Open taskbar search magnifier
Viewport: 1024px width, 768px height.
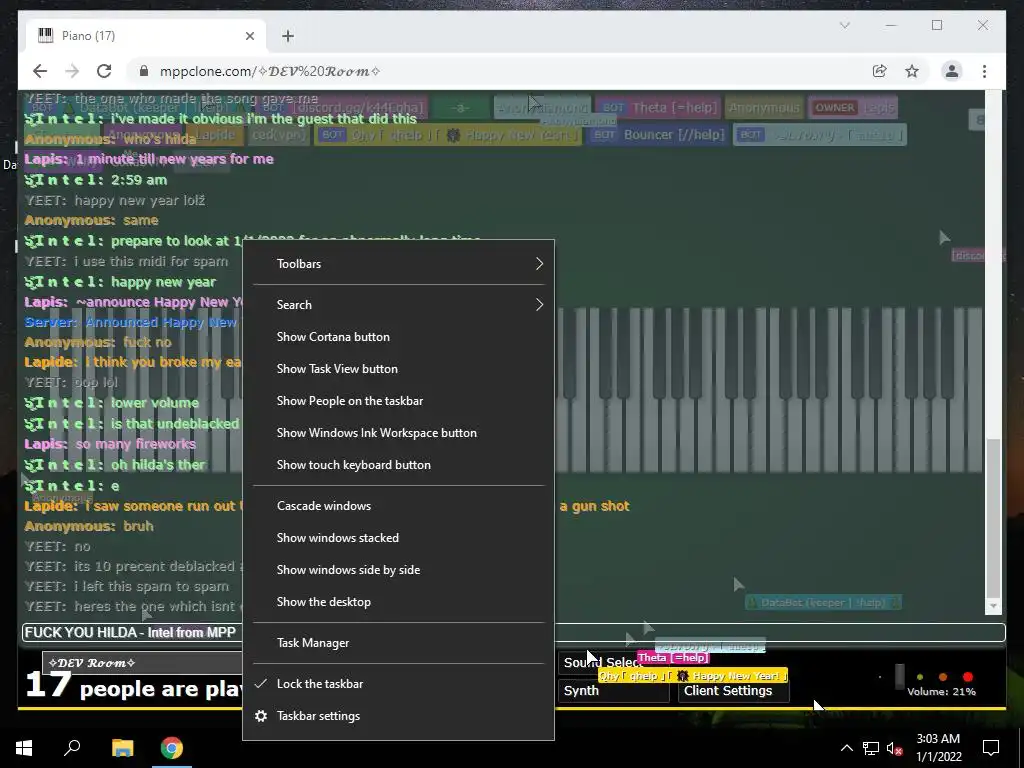pos(72,748)
